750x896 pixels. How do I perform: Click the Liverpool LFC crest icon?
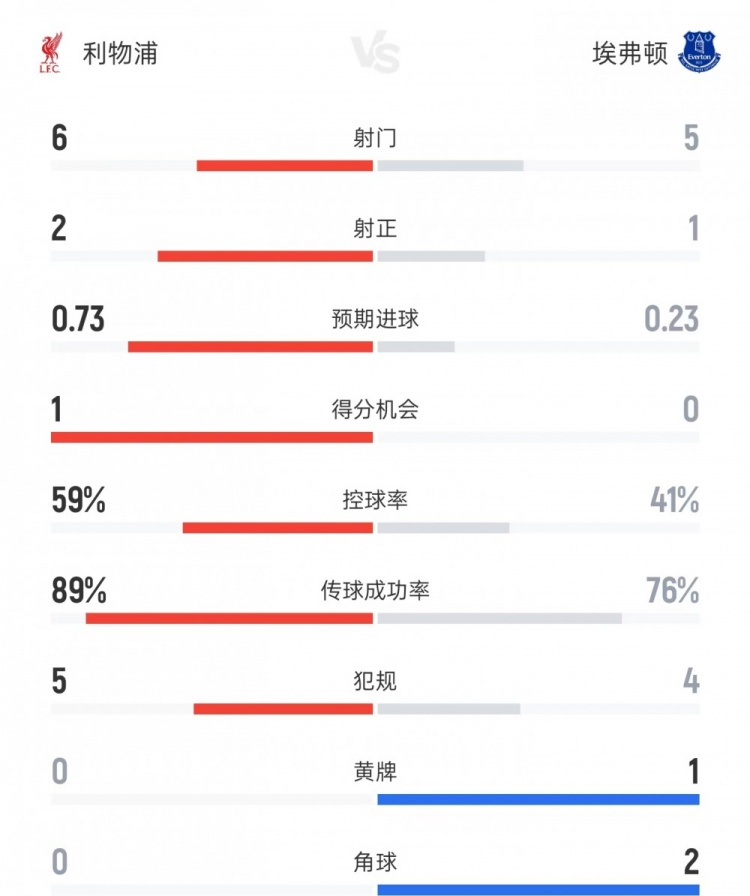tap(50, 52)
